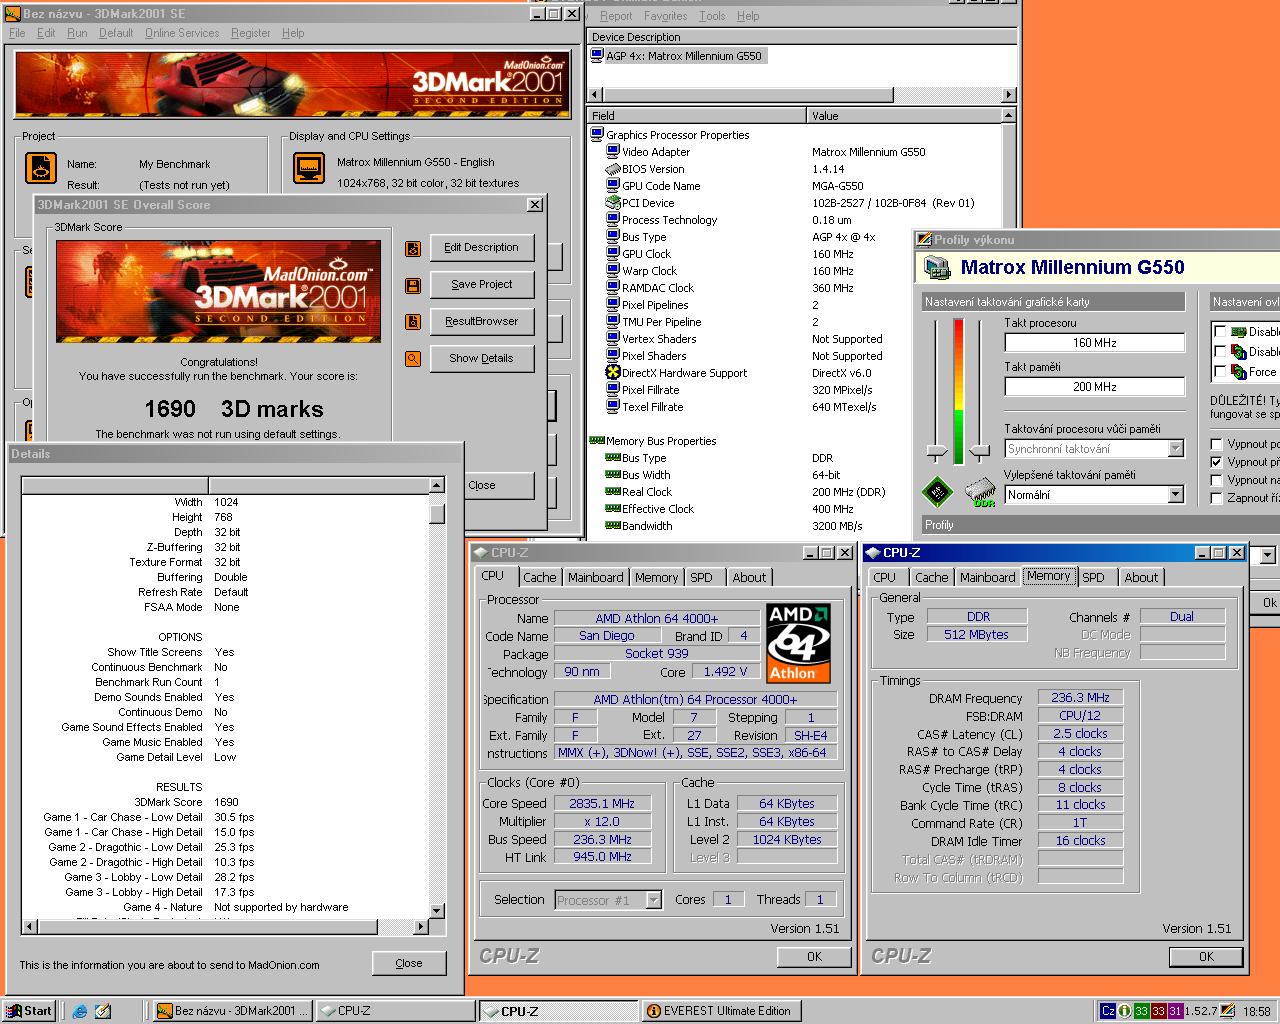Enable the Zapnout ří checkbox
Image resolution: width=1280 pixels, height=1024 pixels.
[x=1216, y=498]
